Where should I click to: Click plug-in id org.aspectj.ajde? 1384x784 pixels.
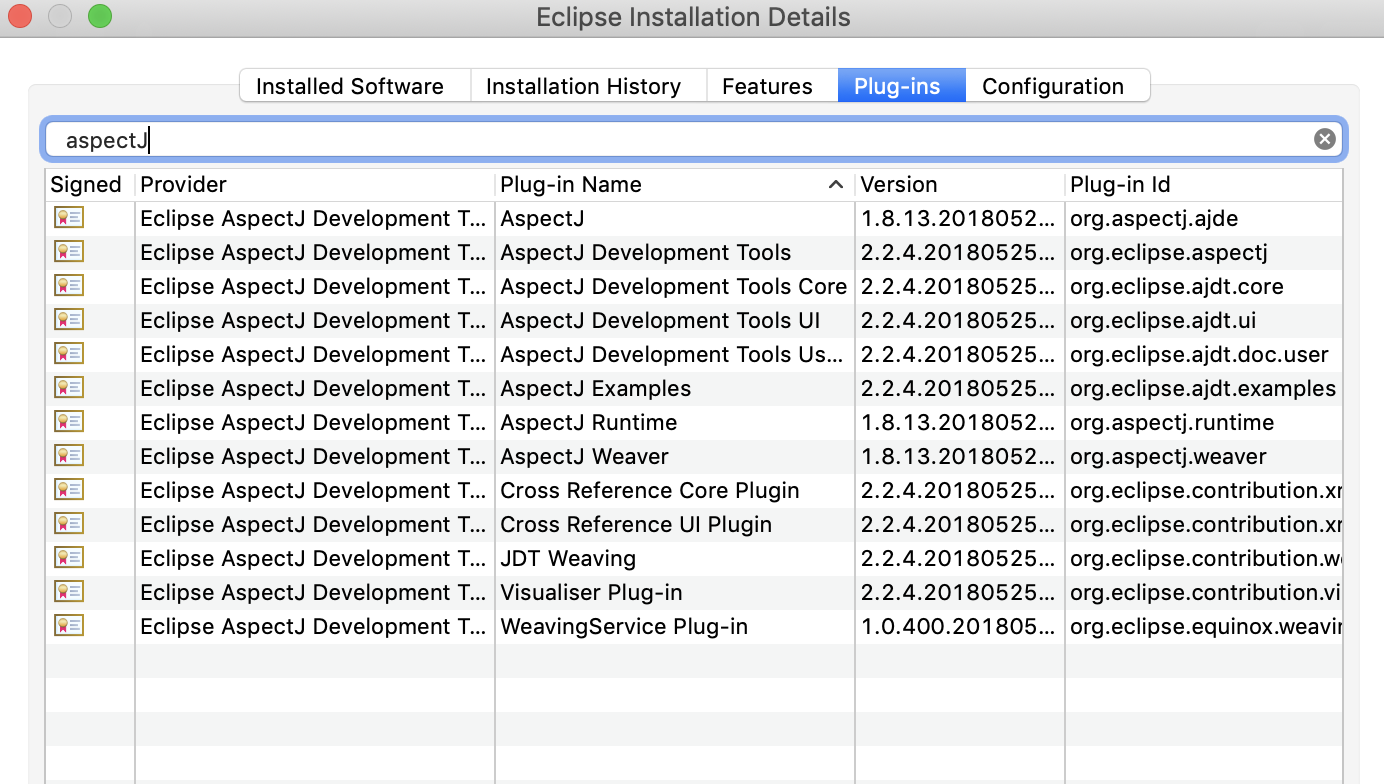point(1155,219)
